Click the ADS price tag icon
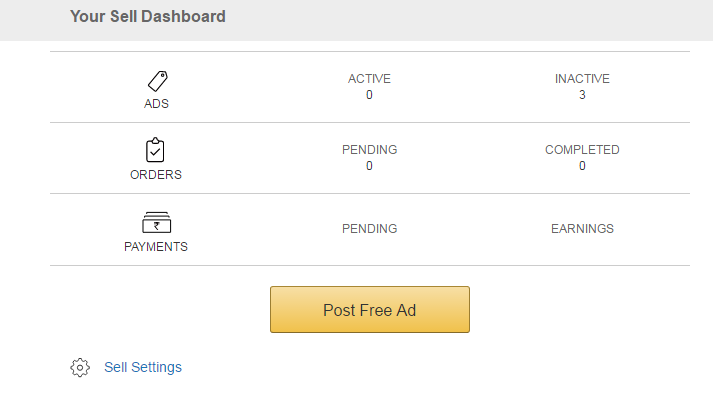713x405 pixels. (156, 81)
